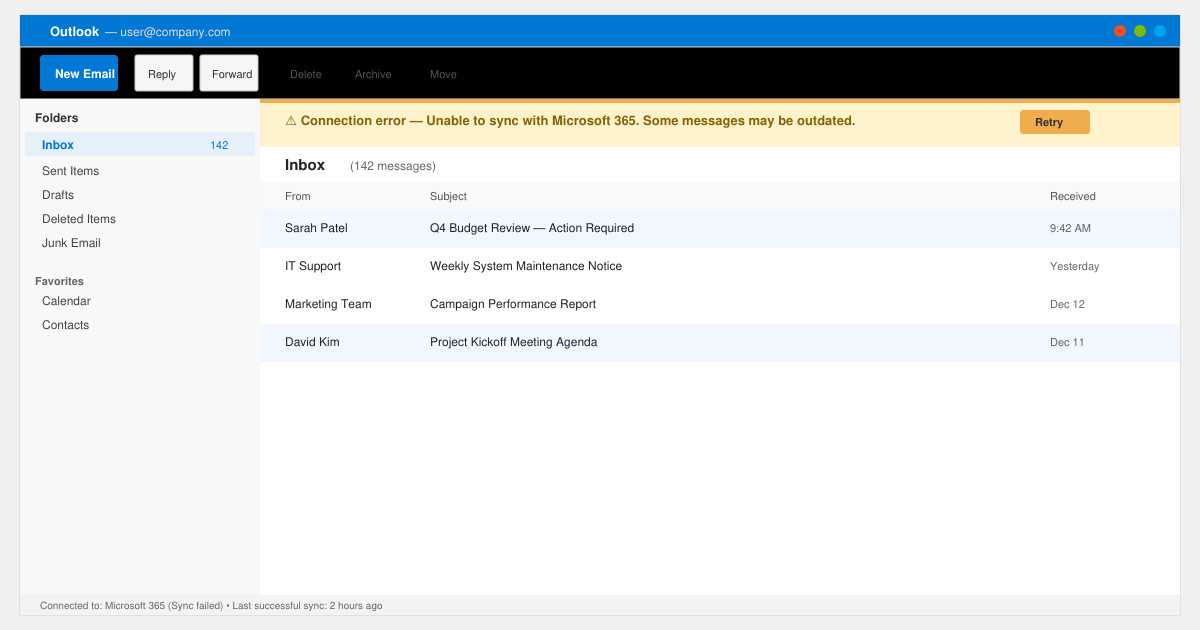Image resolution: width=1200 pixels, height=630 pixels.
Task: Click the (142 messages) count label
Action: [x=393, y=166]
